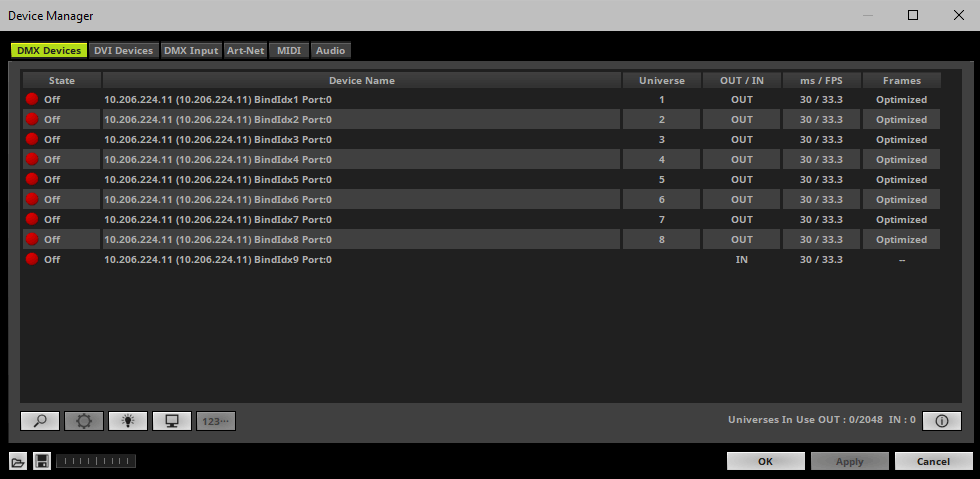Screen dimensions: 980x479
Task: Sort by State column header
Action: coord(62,80)
